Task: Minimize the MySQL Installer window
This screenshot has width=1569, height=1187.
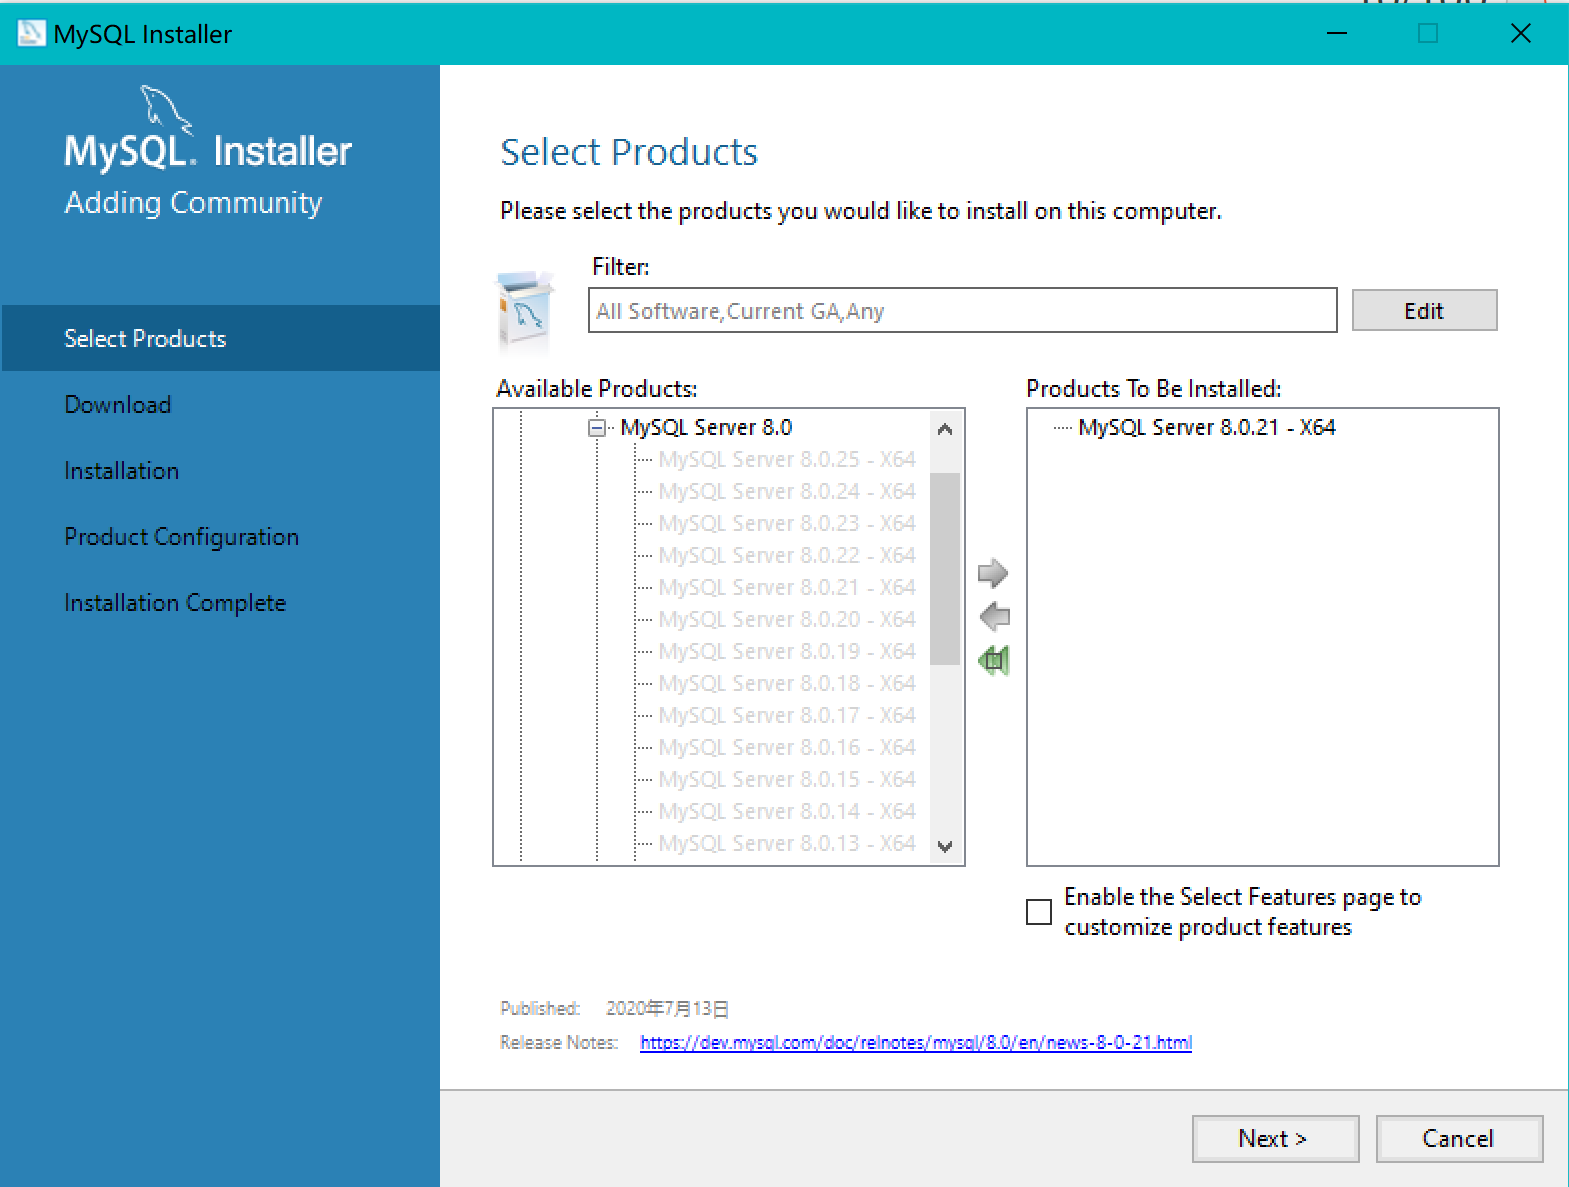Action: [x=1337, y=34]
